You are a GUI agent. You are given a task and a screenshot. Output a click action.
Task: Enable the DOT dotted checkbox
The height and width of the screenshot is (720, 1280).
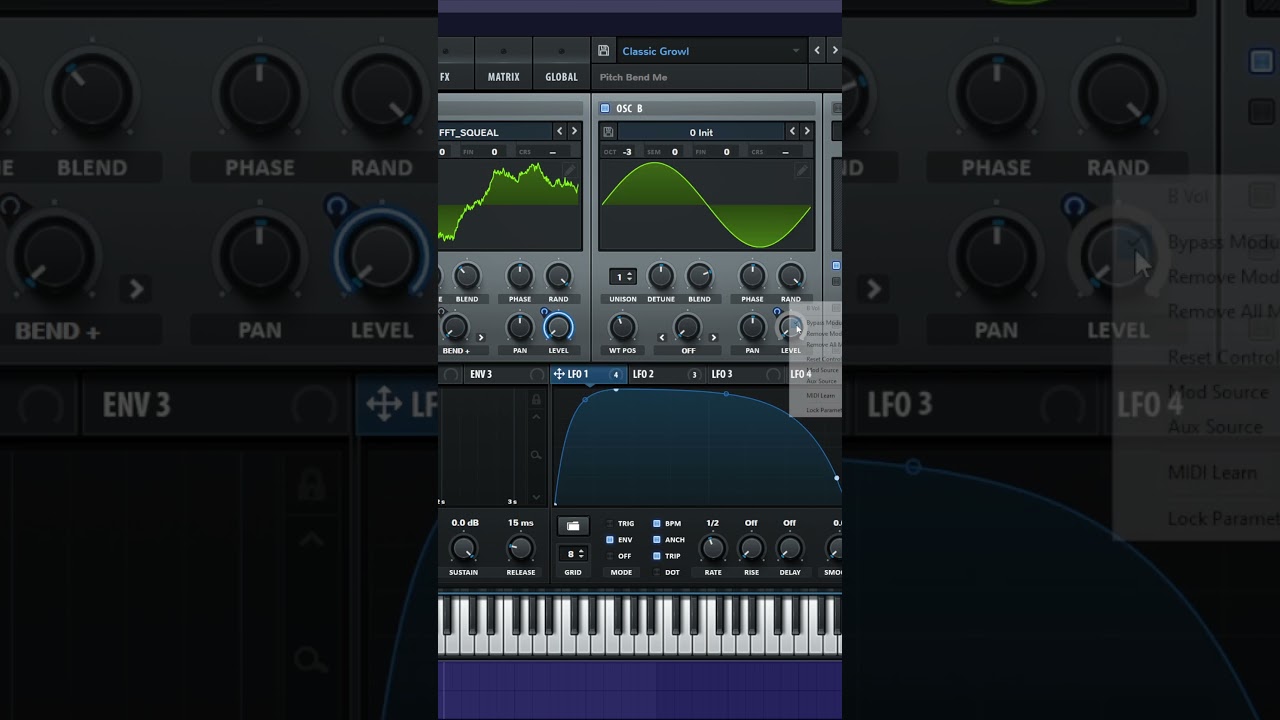[657, 572]
